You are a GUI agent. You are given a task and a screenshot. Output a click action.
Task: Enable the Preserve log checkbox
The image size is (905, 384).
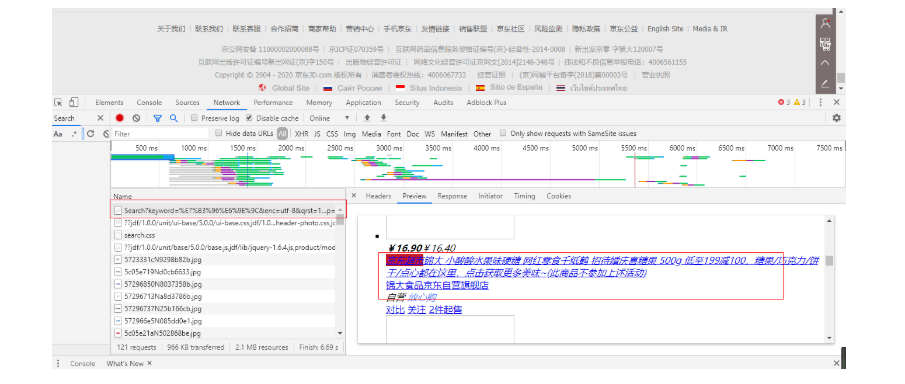[195, 118]
